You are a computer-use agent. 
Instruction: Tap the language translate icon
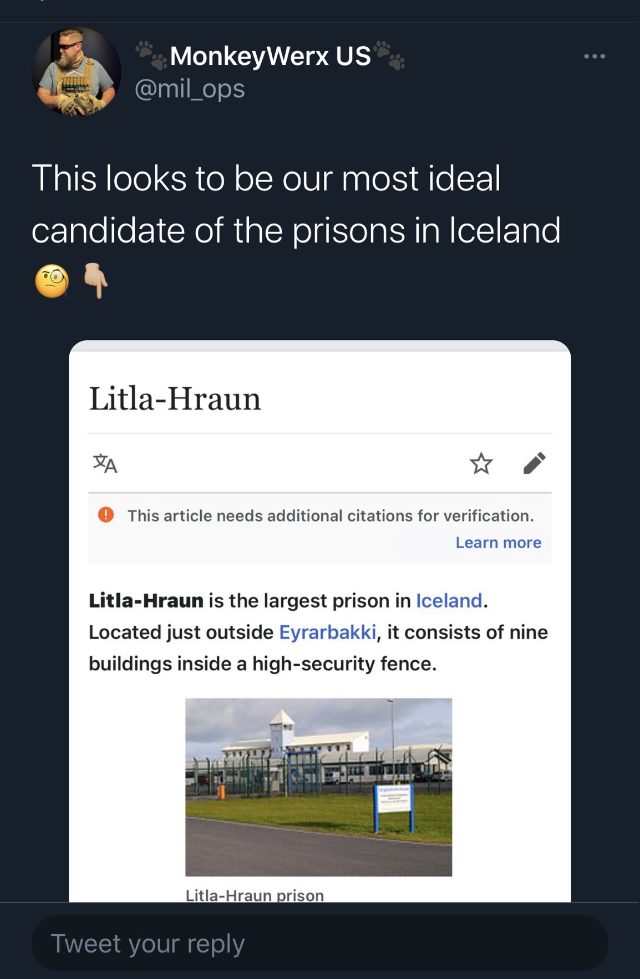[105, 464]
